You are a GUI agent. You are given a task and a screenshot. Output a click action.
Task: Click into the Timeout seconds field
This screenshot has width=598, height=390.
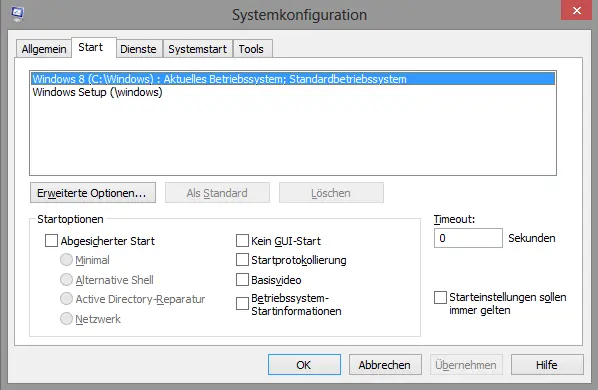pos(468,238)
